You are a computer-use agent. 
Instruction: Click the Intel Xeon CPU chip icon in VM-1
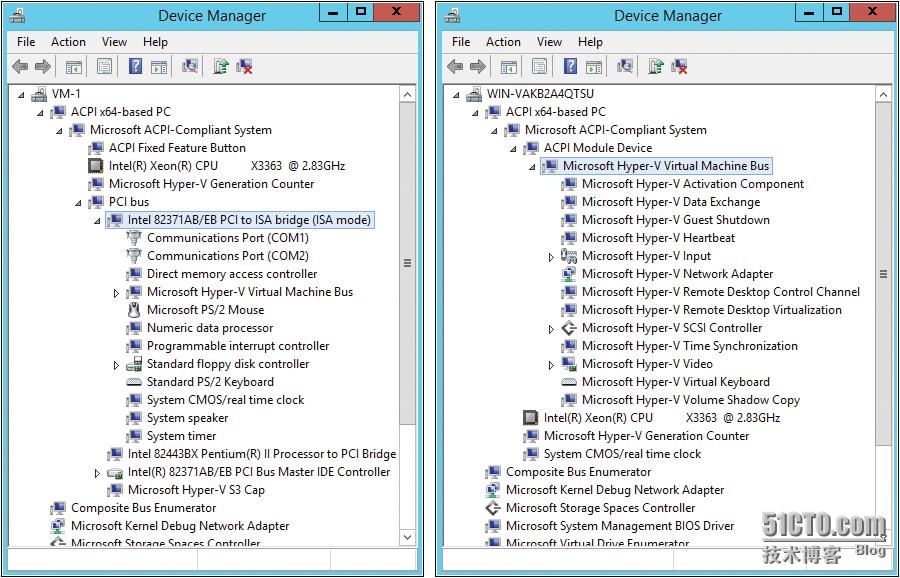[x=95, y=166]
